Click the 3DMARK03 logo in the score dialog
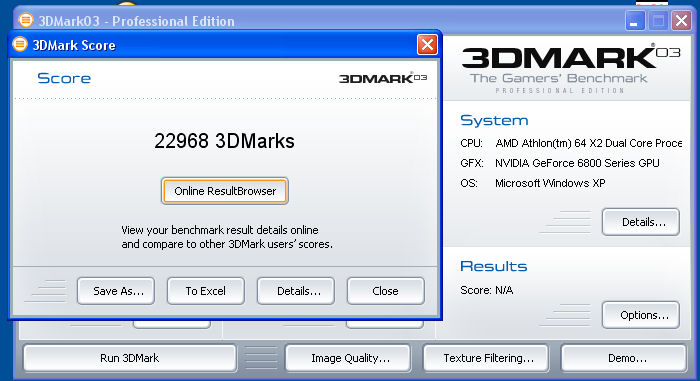700x381 pixels. (x=383, y=78)
